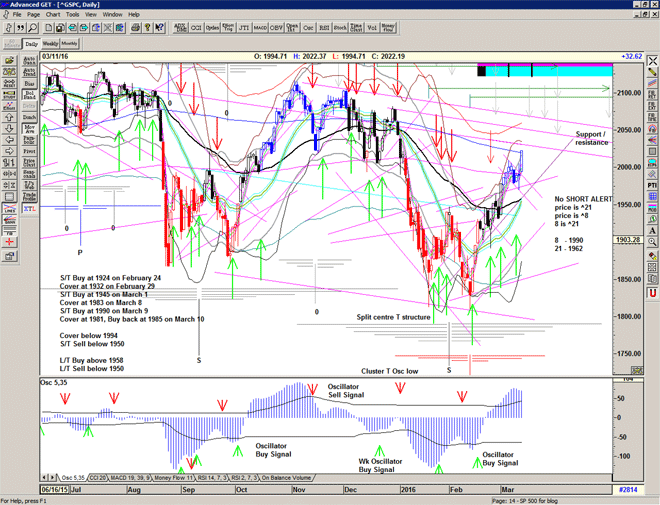
Task: Open the Tools menu
Action: (x=72, y=15)
